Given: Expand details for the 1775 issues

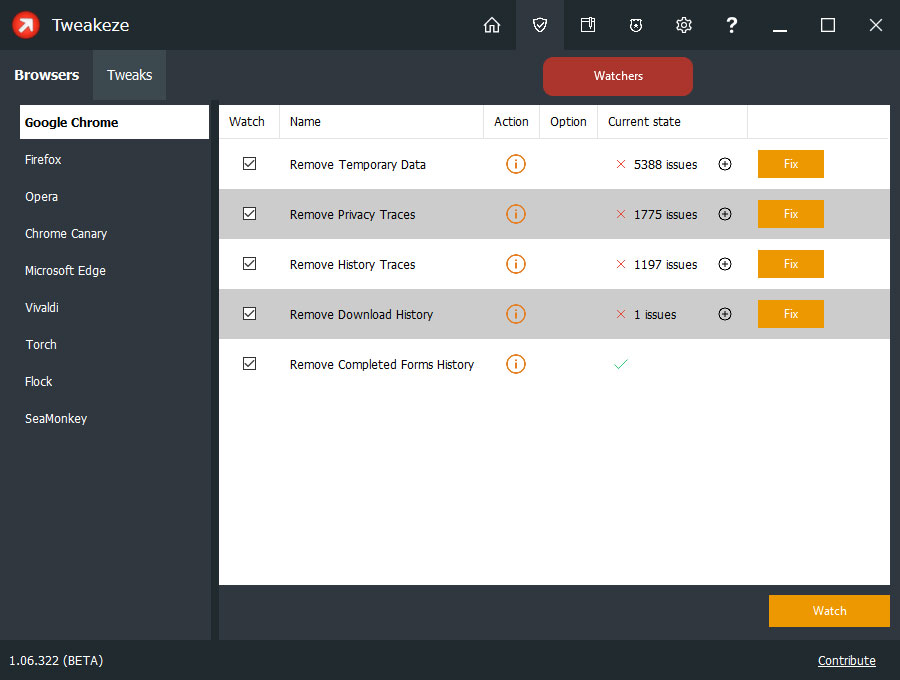Looking at the screenshot, I should pos(724,213).
